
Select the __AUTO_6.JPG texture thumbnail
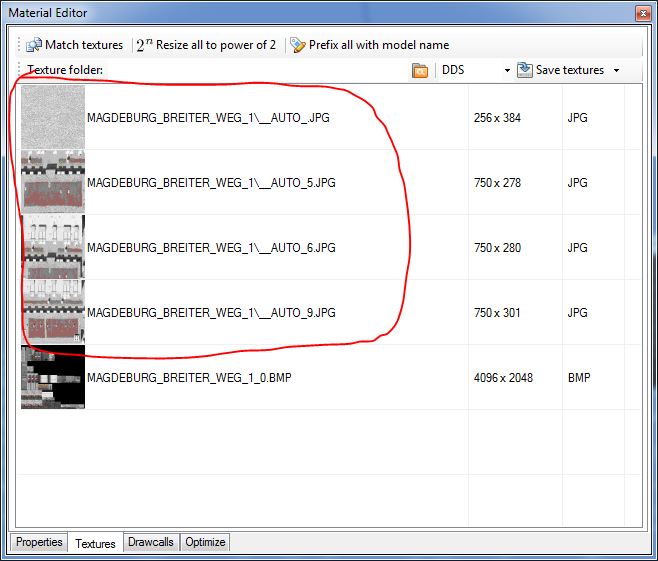pos(53,247)
